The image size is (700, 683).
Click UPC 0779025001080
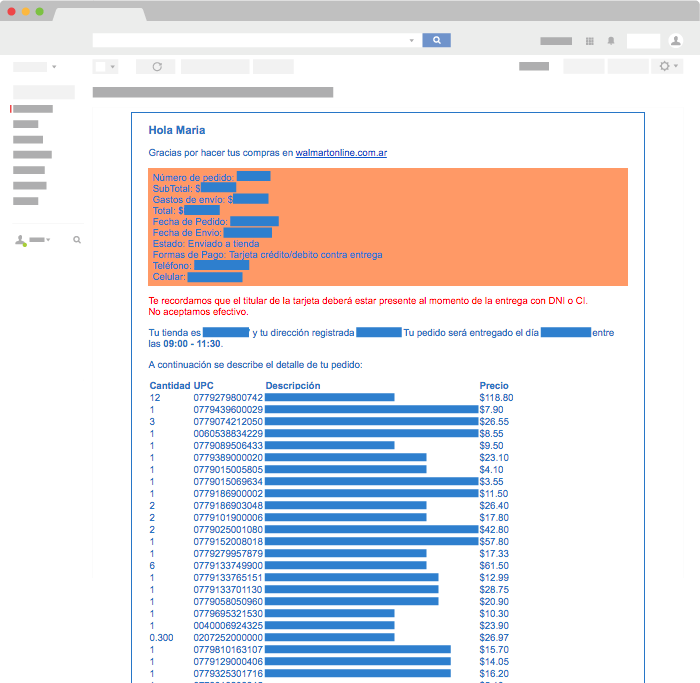(x=228, y=530)
